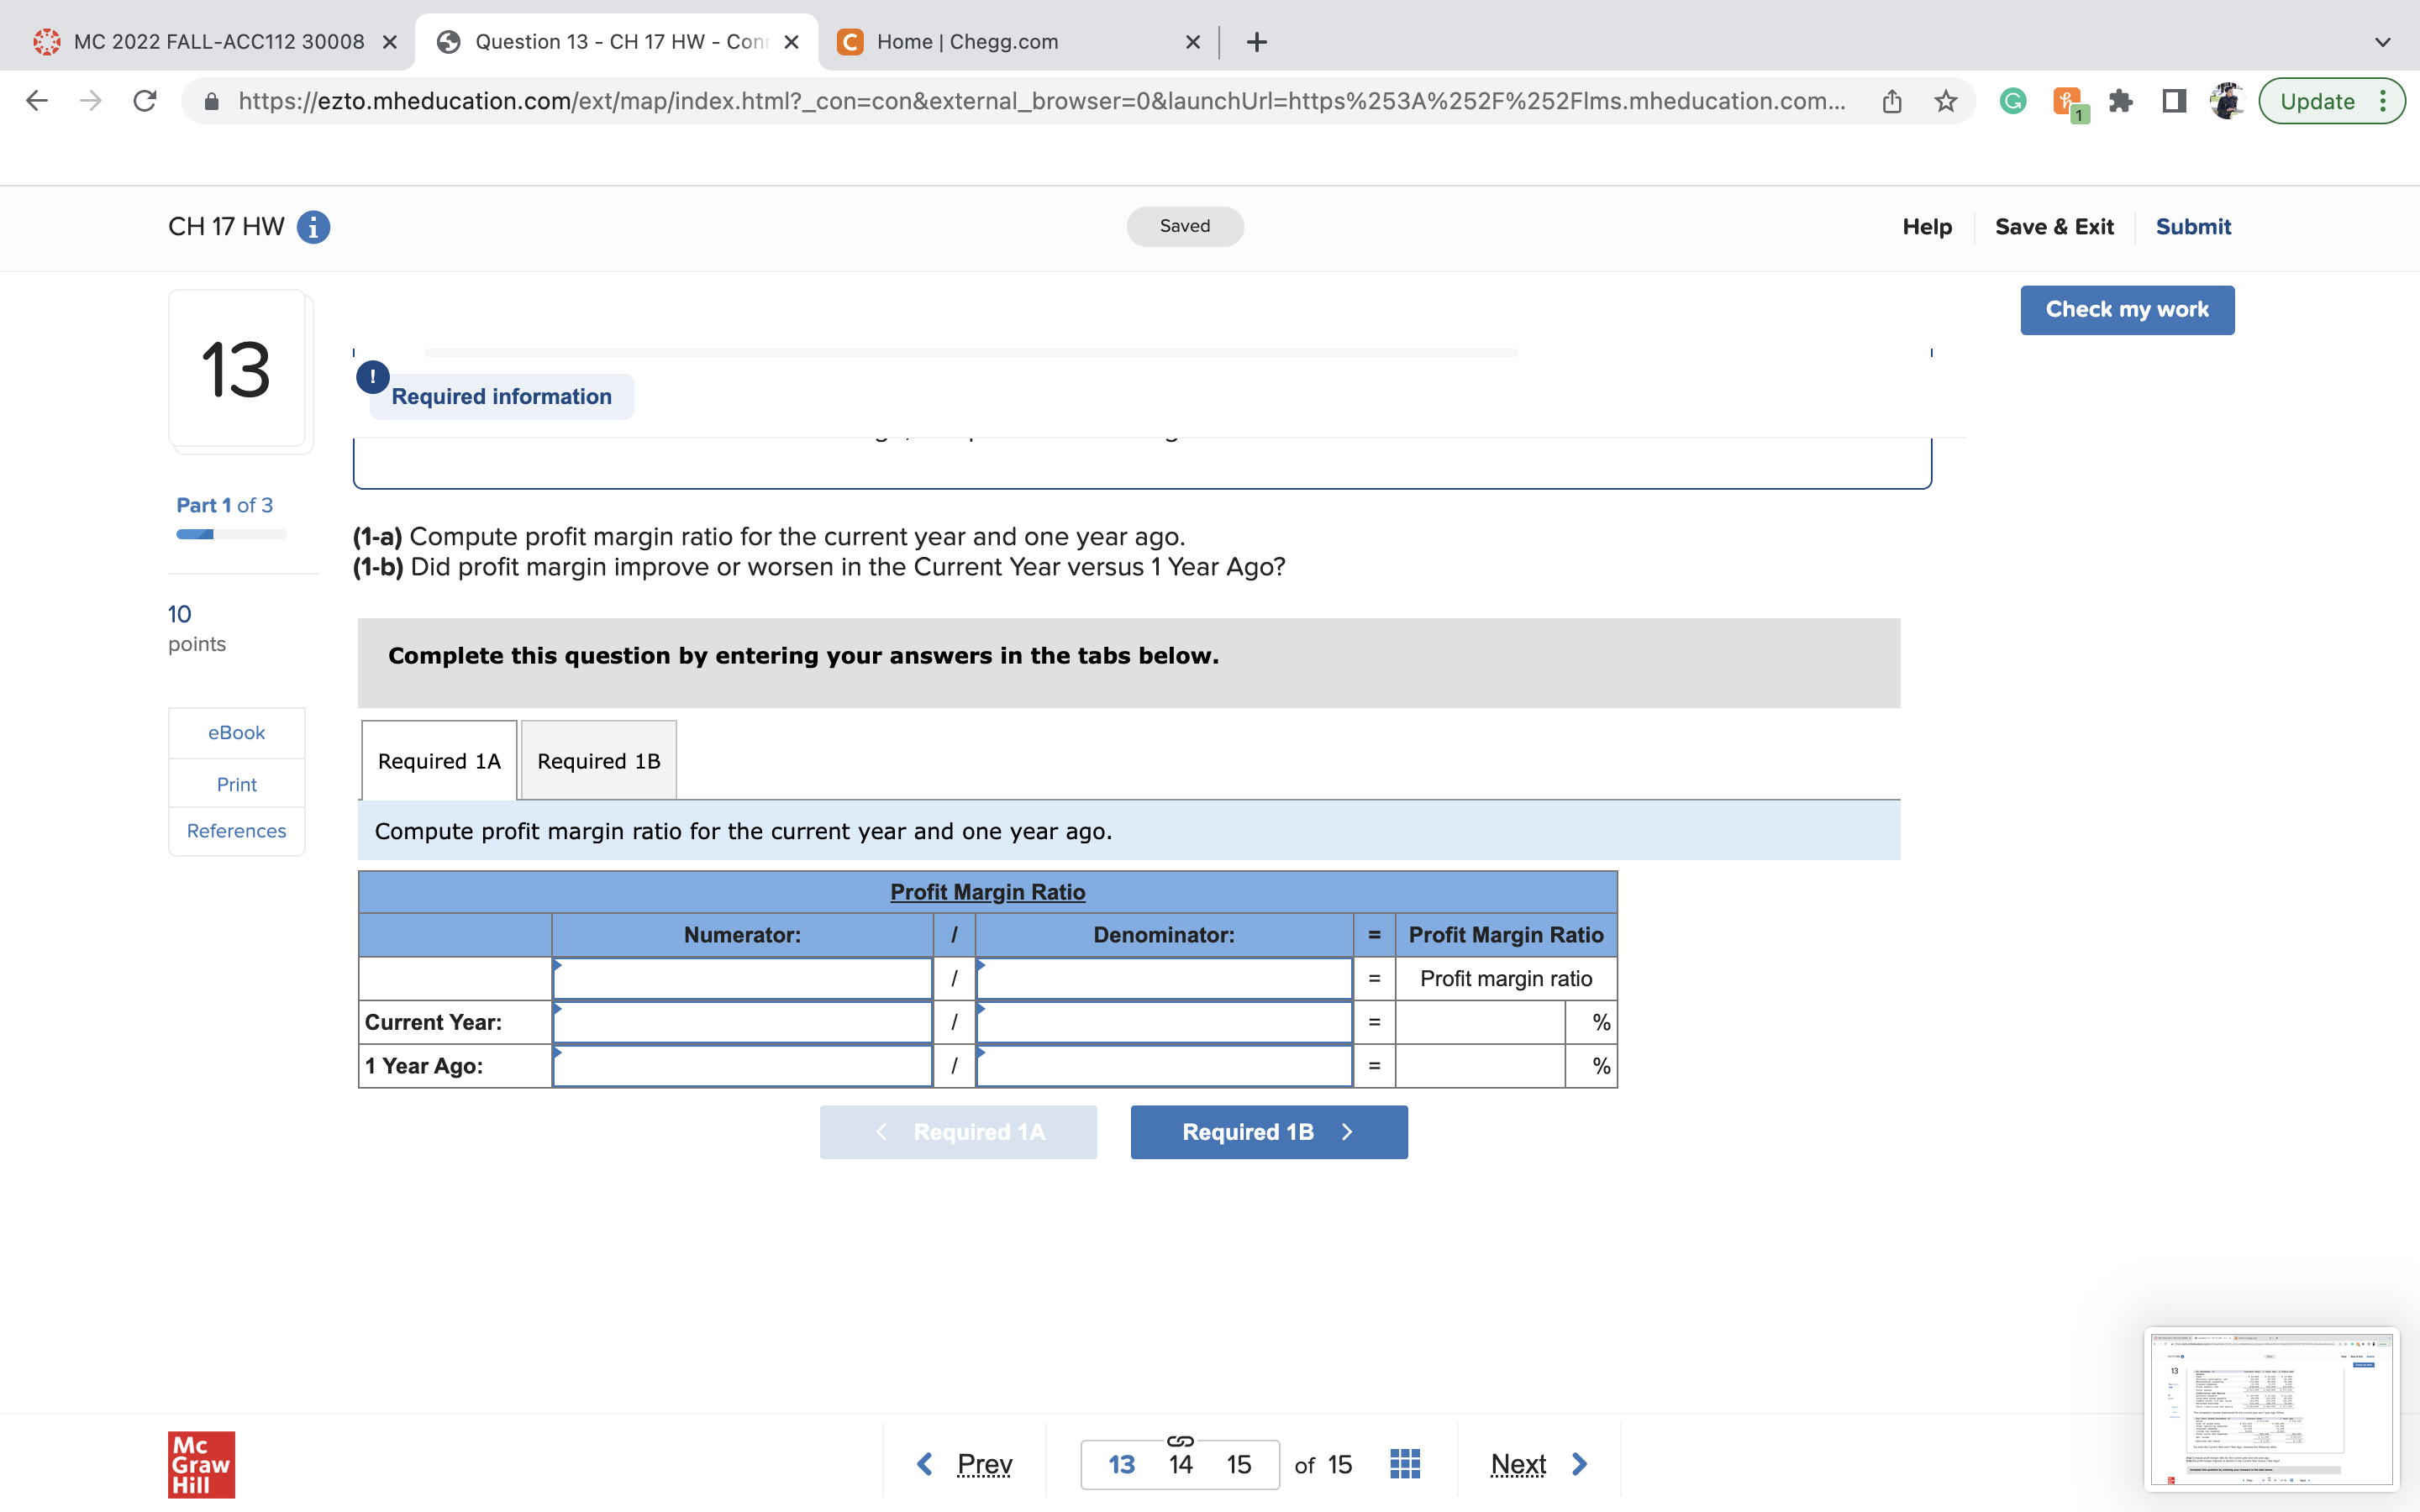This screenshot has width=2420, height=1512.
Task: Open the question grid navigator icon
Action: point(1405,1464)
